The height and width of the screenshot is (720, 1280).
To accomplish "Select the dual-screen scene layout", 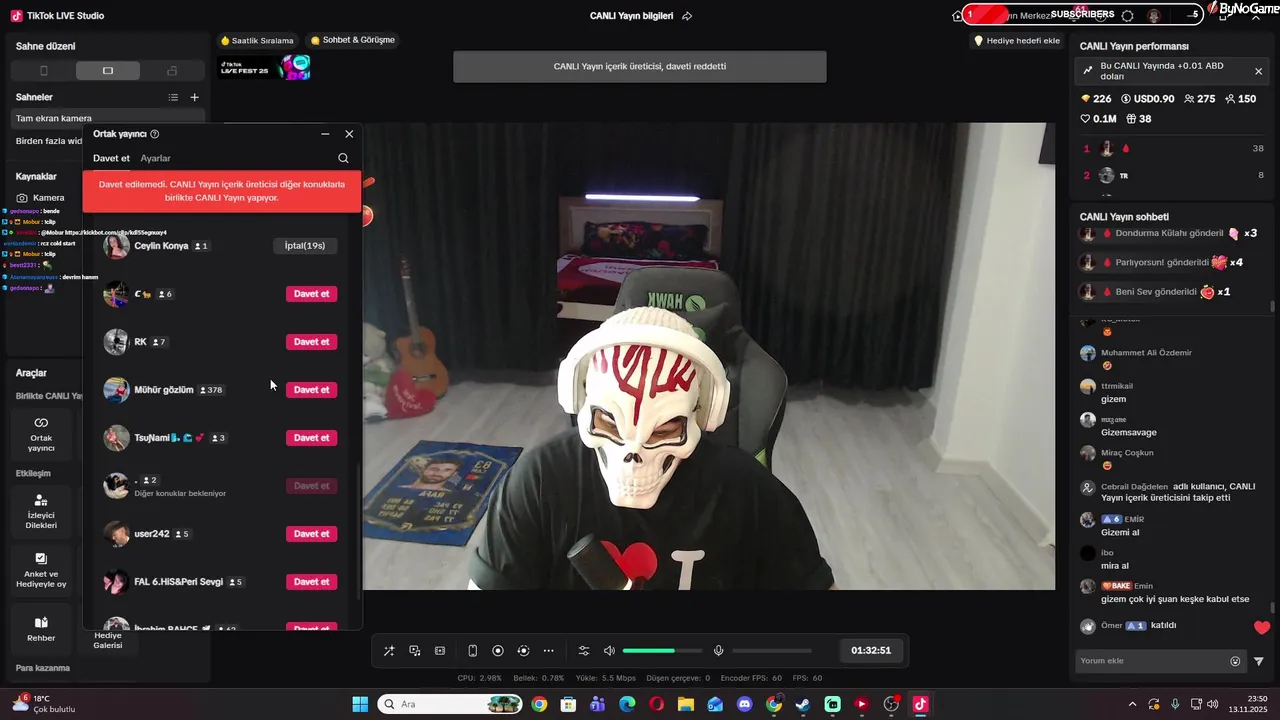I will point(172,71).
